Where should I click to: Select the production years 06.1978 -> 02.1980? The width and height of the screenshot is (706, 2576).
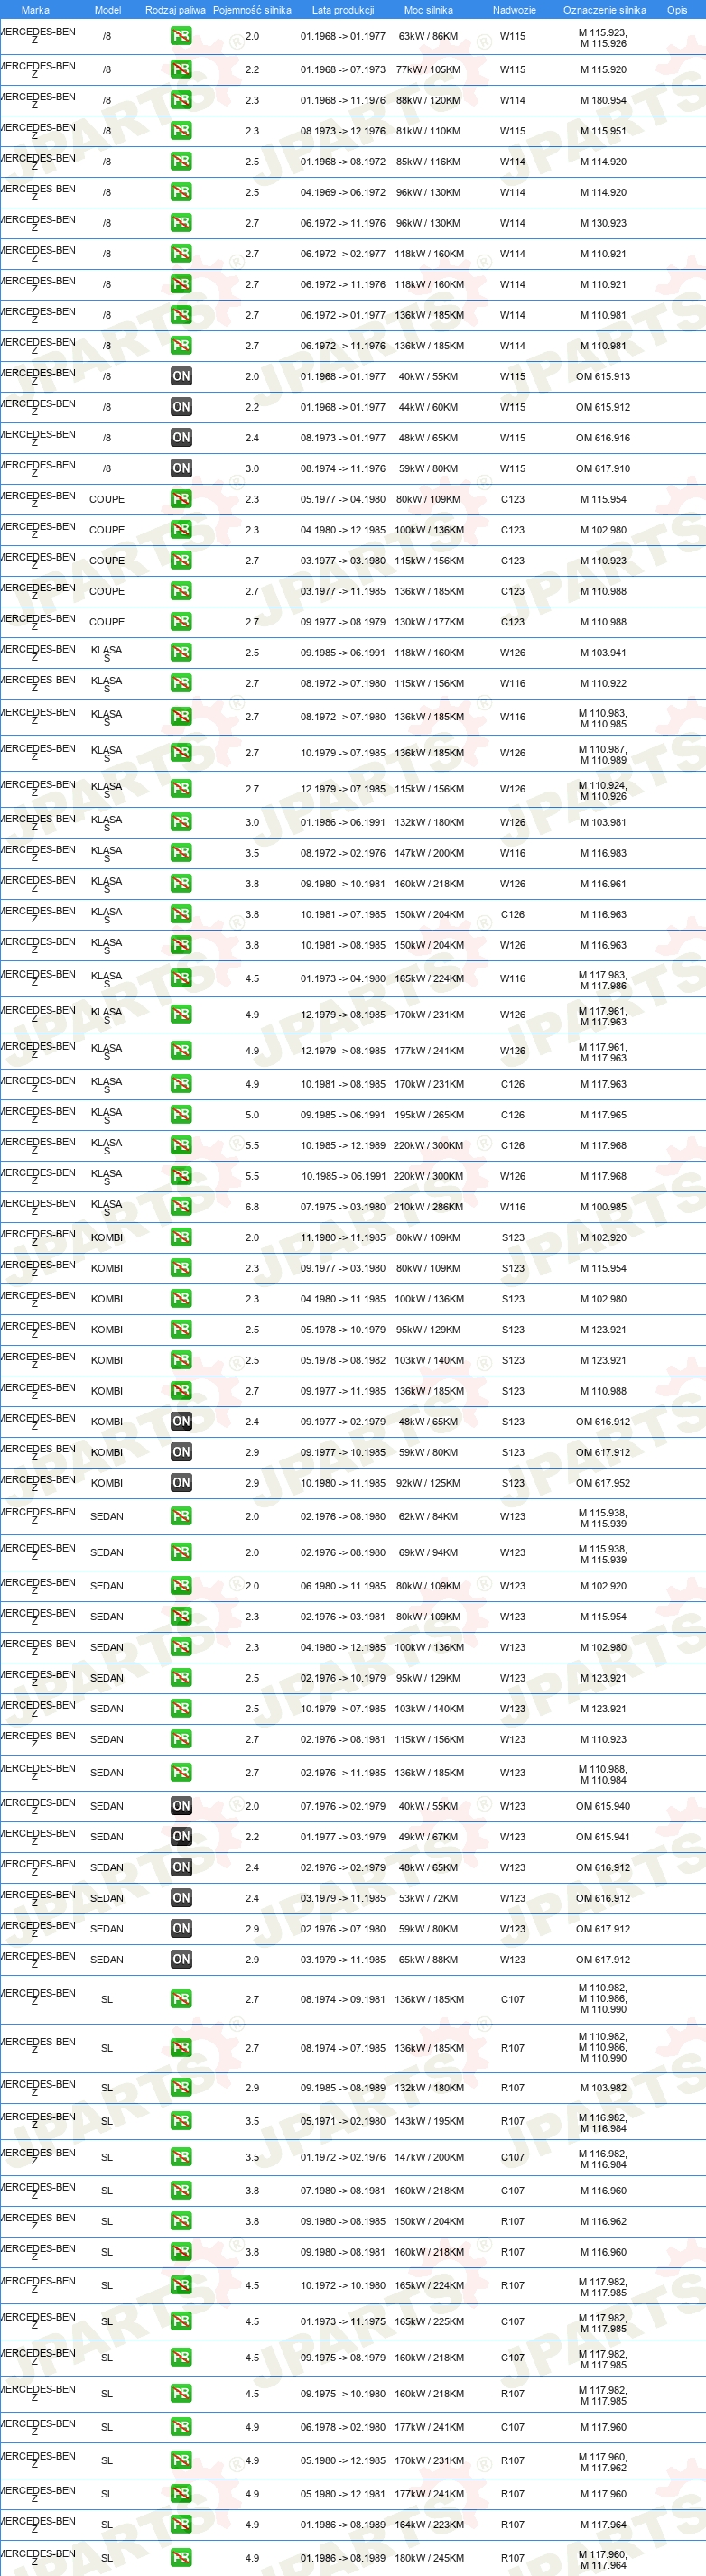343,2427
